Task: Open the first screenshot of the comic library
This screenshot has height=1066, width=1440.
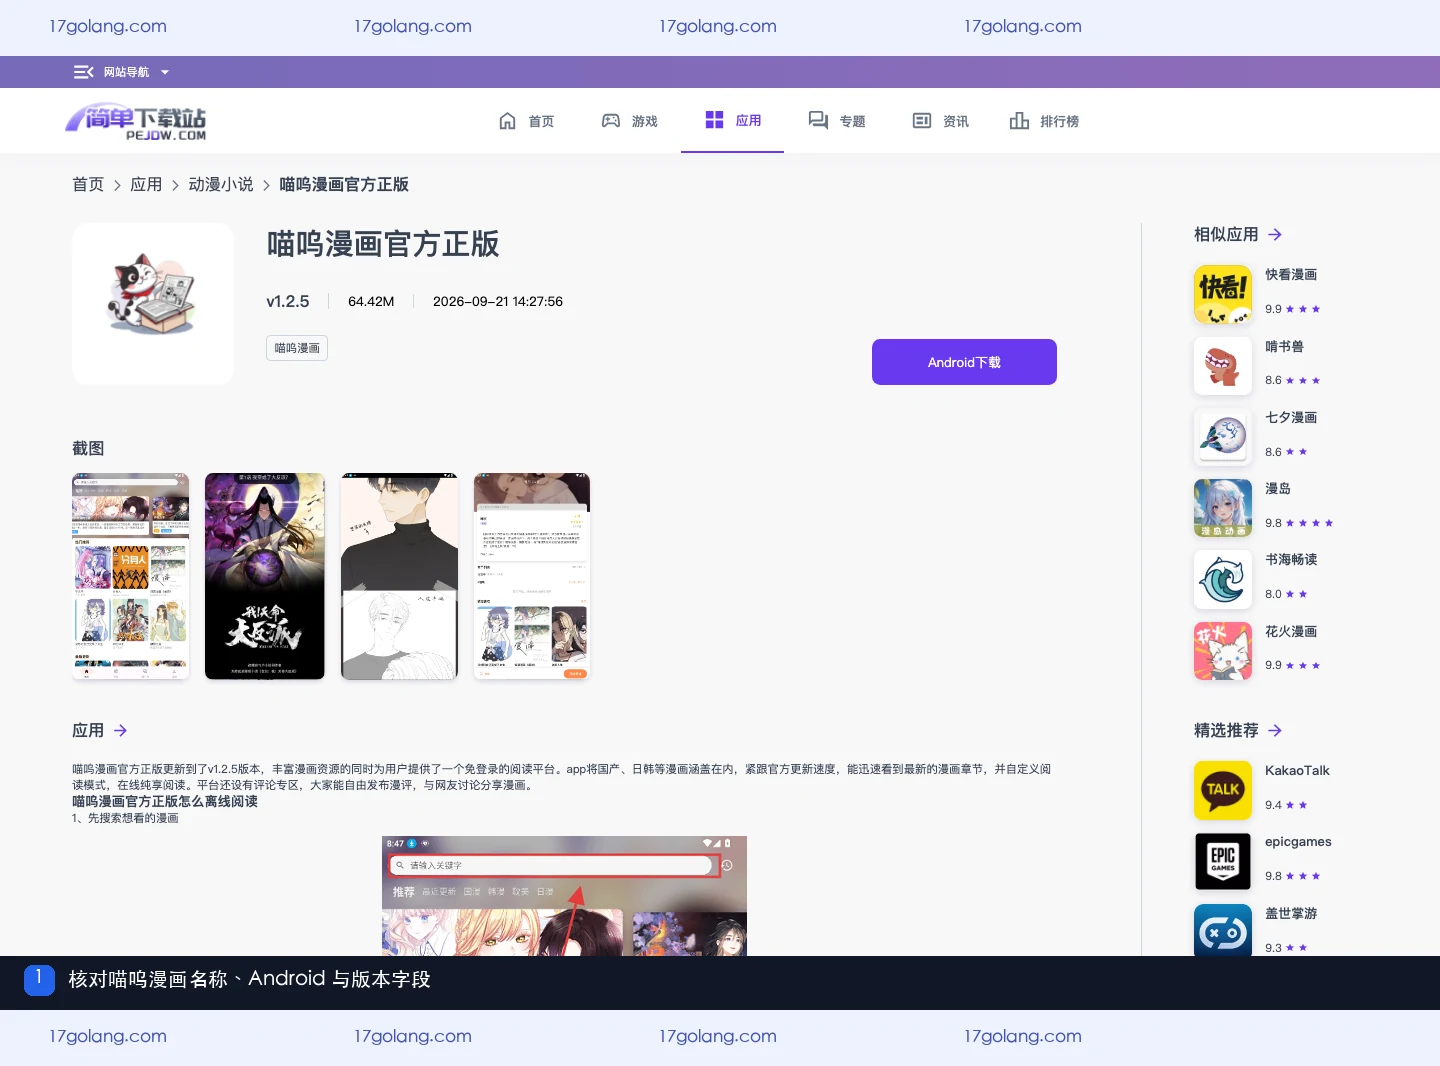Action: point(131,577)
